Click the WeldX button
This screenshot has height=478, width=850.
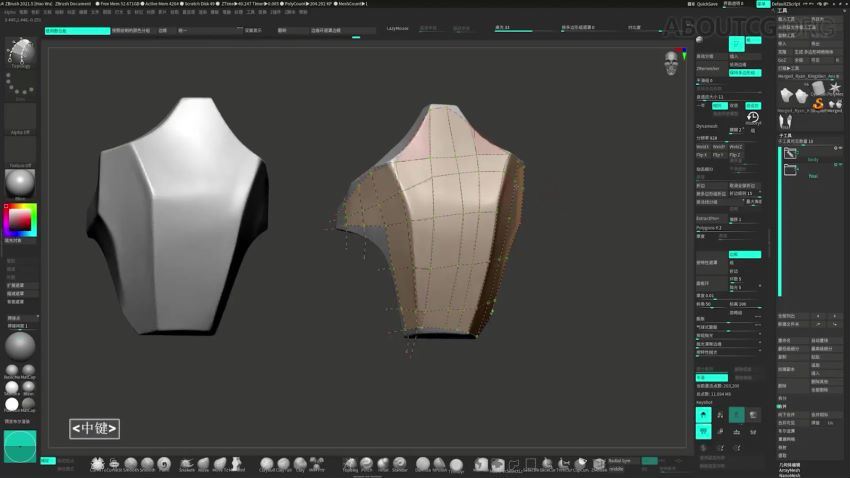point(703,147)
